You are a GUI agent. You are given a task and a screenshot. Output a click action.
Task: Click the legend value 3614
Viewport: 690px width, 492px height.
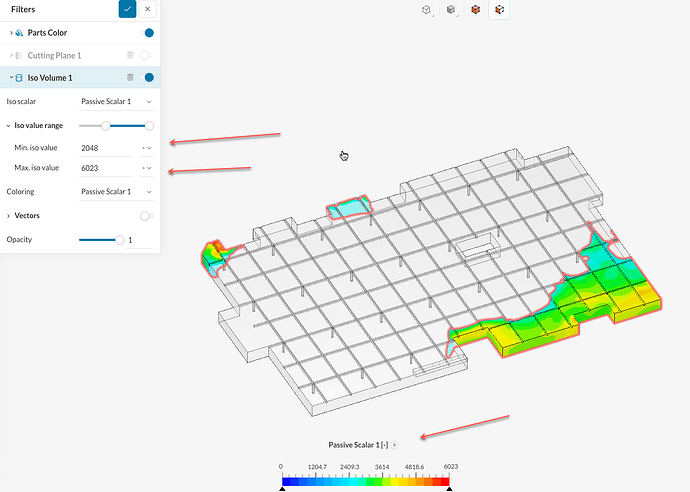(x=382, y=466)
